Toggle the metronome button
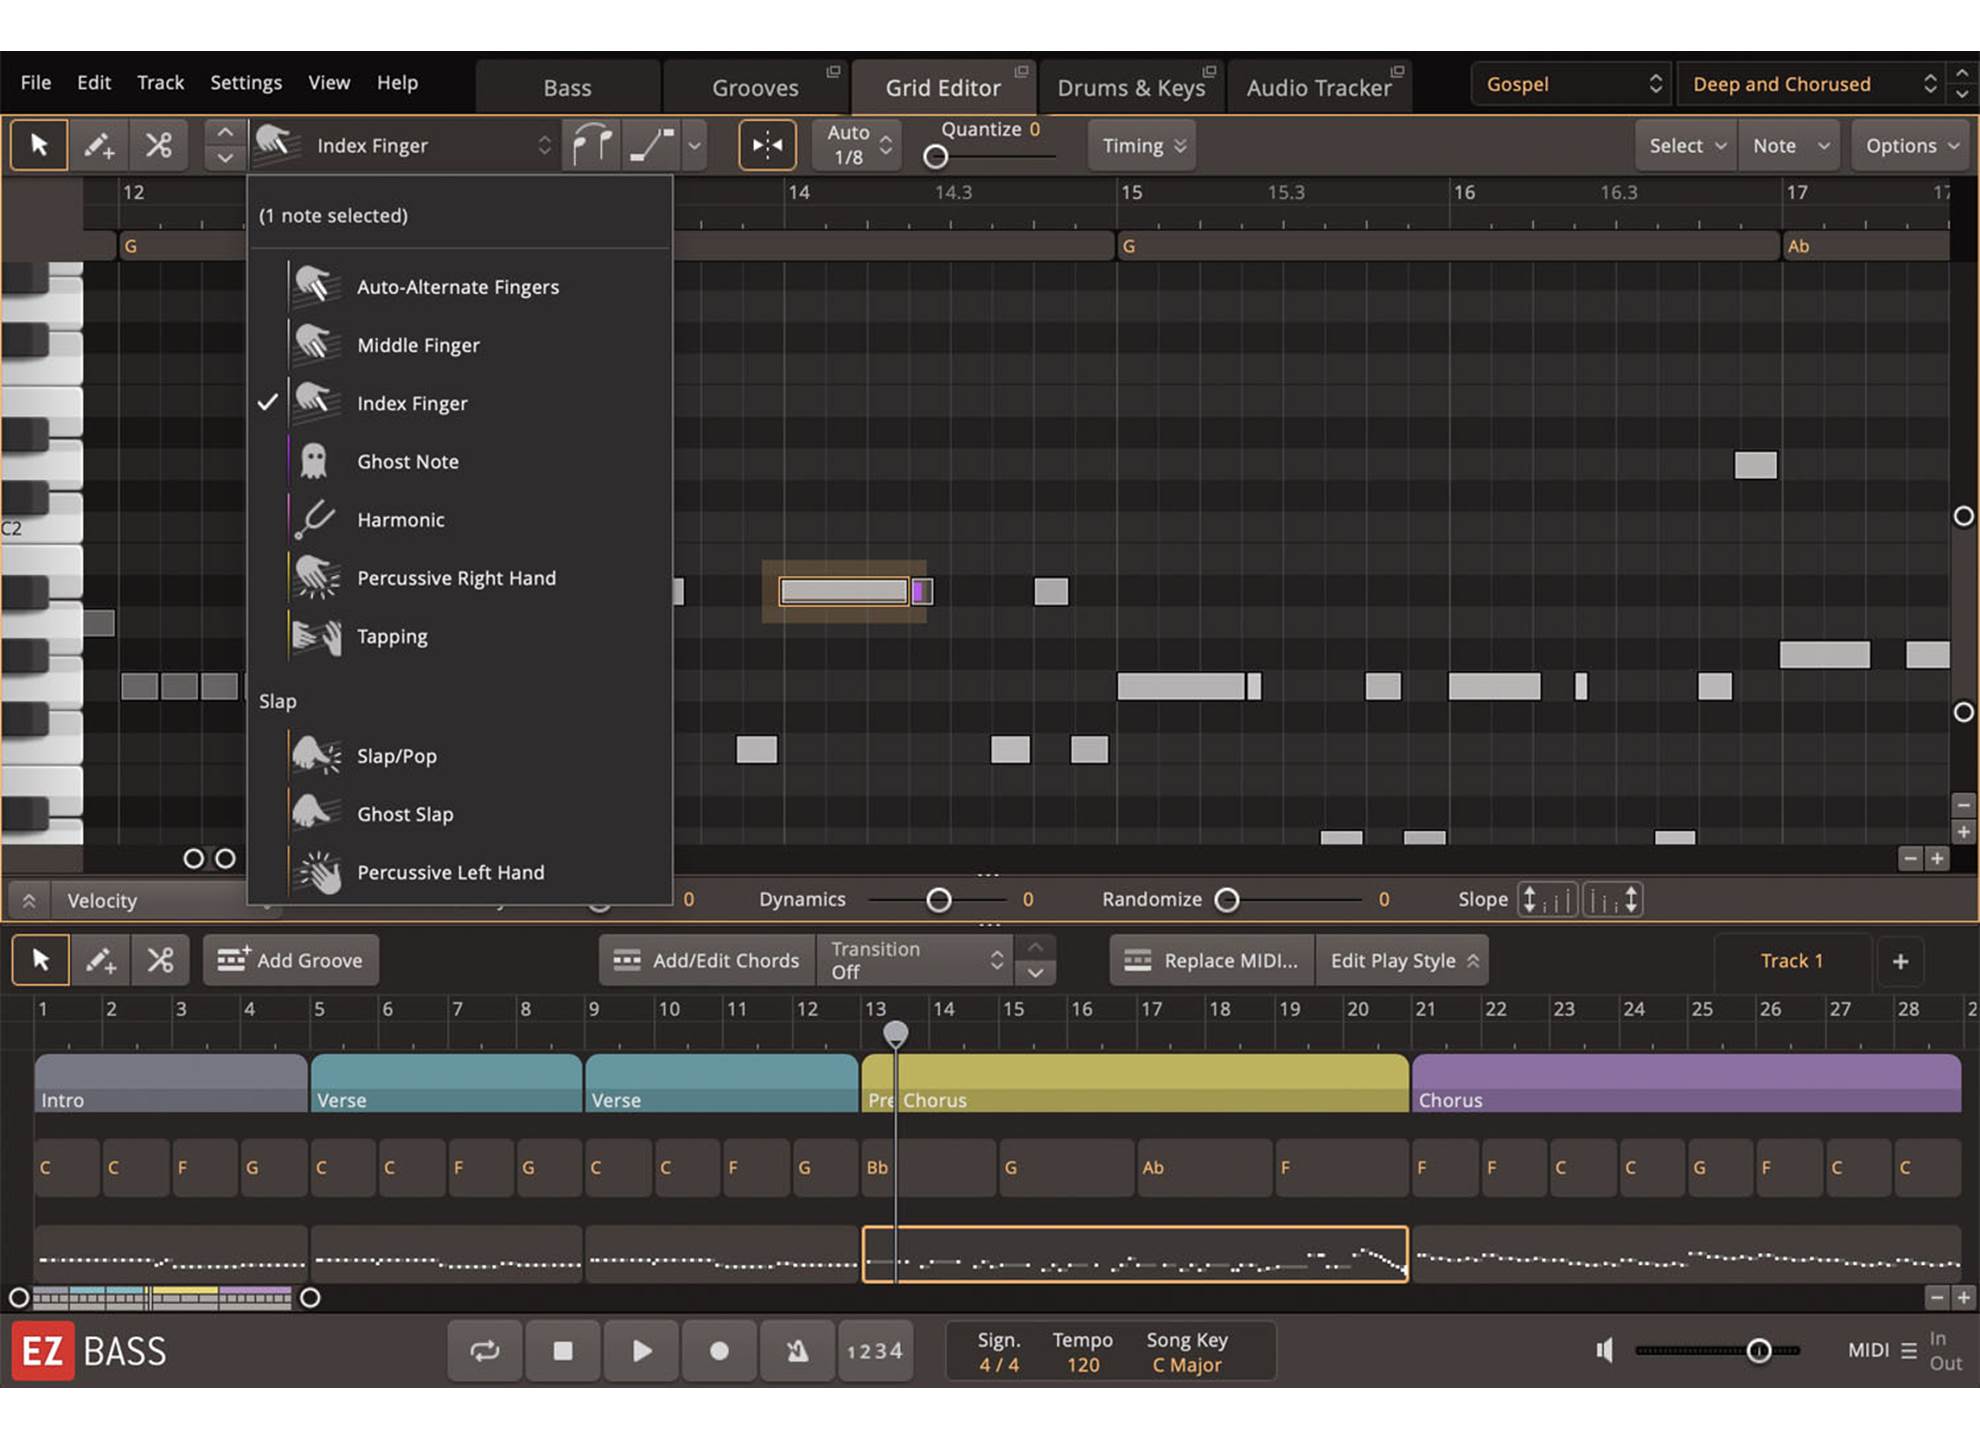Screen dimensions: 1980x1440 [x=797, y=1352]
